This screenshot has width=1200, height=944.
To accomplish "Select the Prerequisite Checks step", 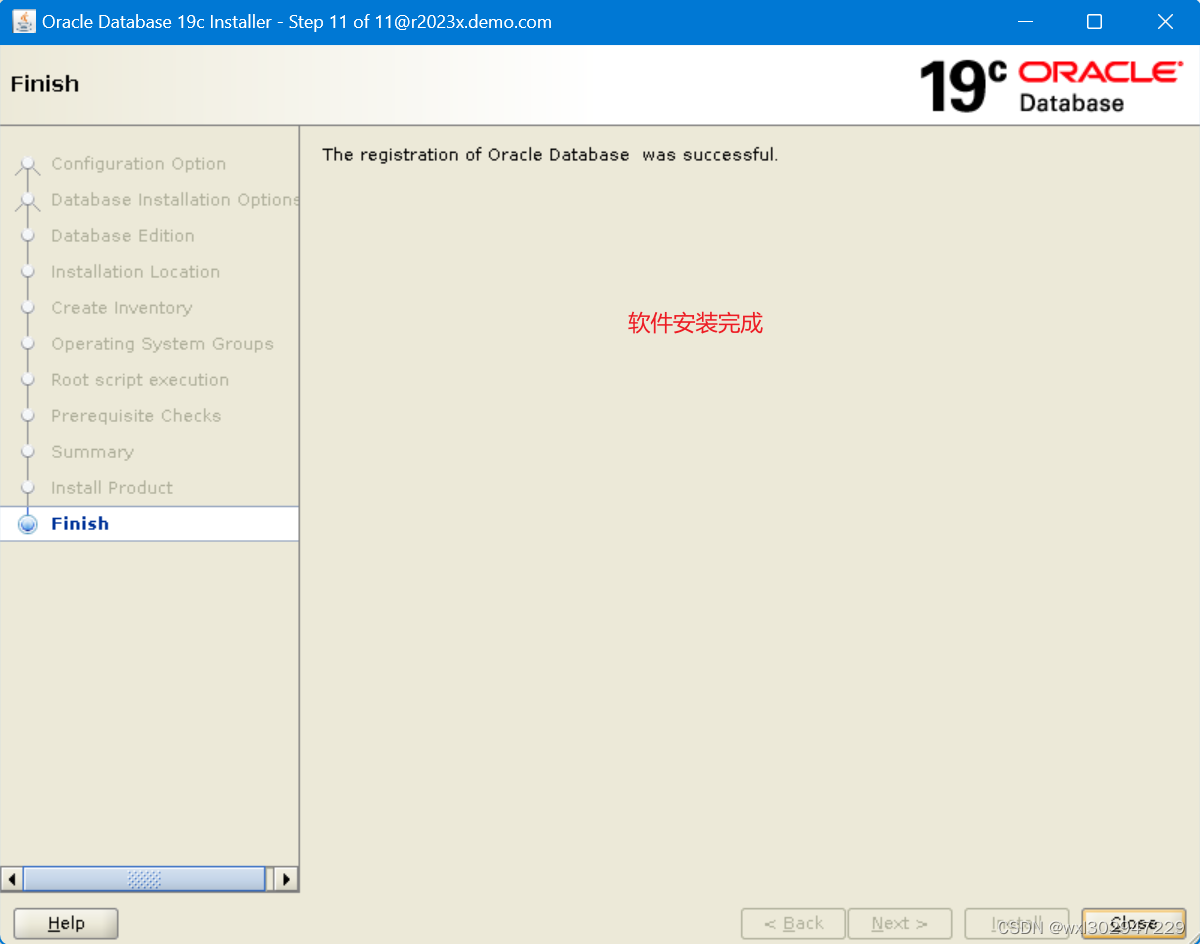I will (136, 416).
